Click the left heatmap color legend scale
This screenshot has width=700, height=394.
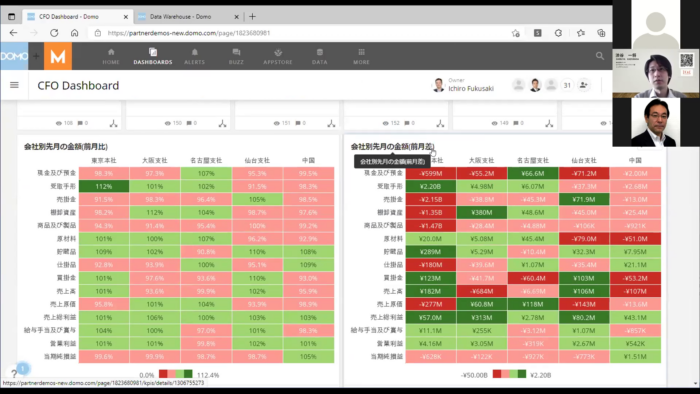pos(176,374)
